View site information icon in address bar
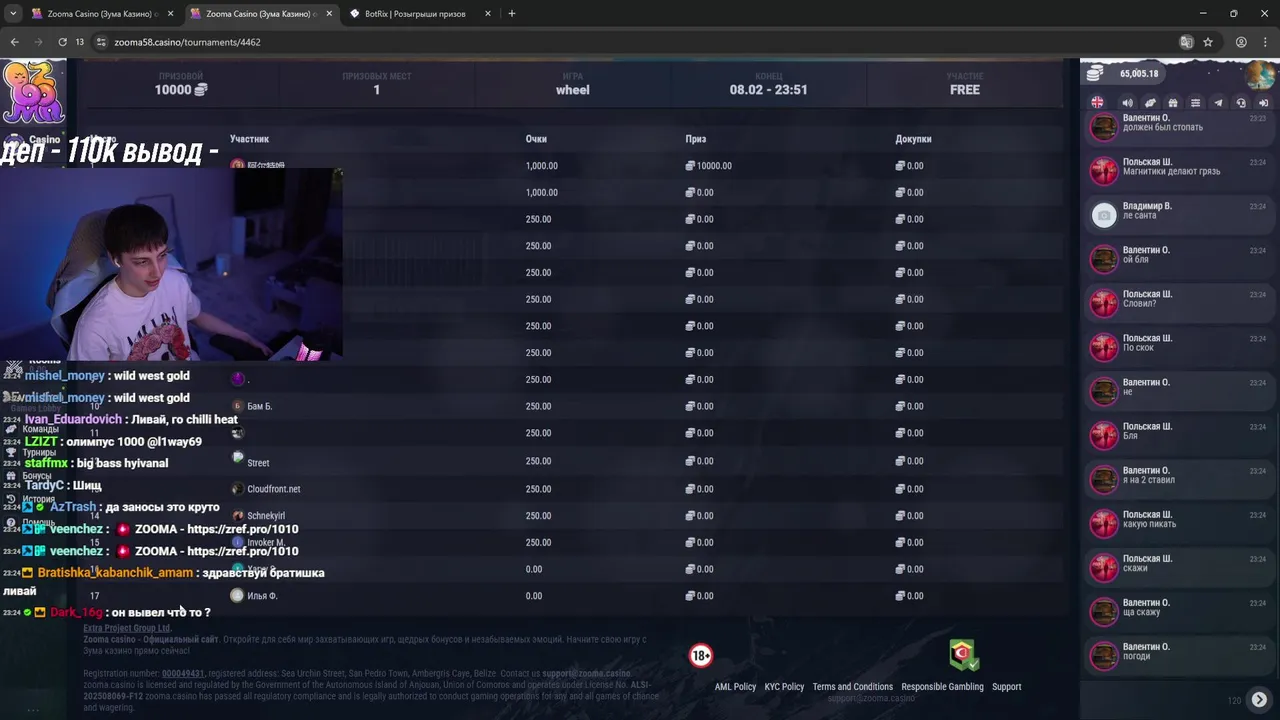The width and height of the screenshot is (1280, 720). tap(101, 42)
